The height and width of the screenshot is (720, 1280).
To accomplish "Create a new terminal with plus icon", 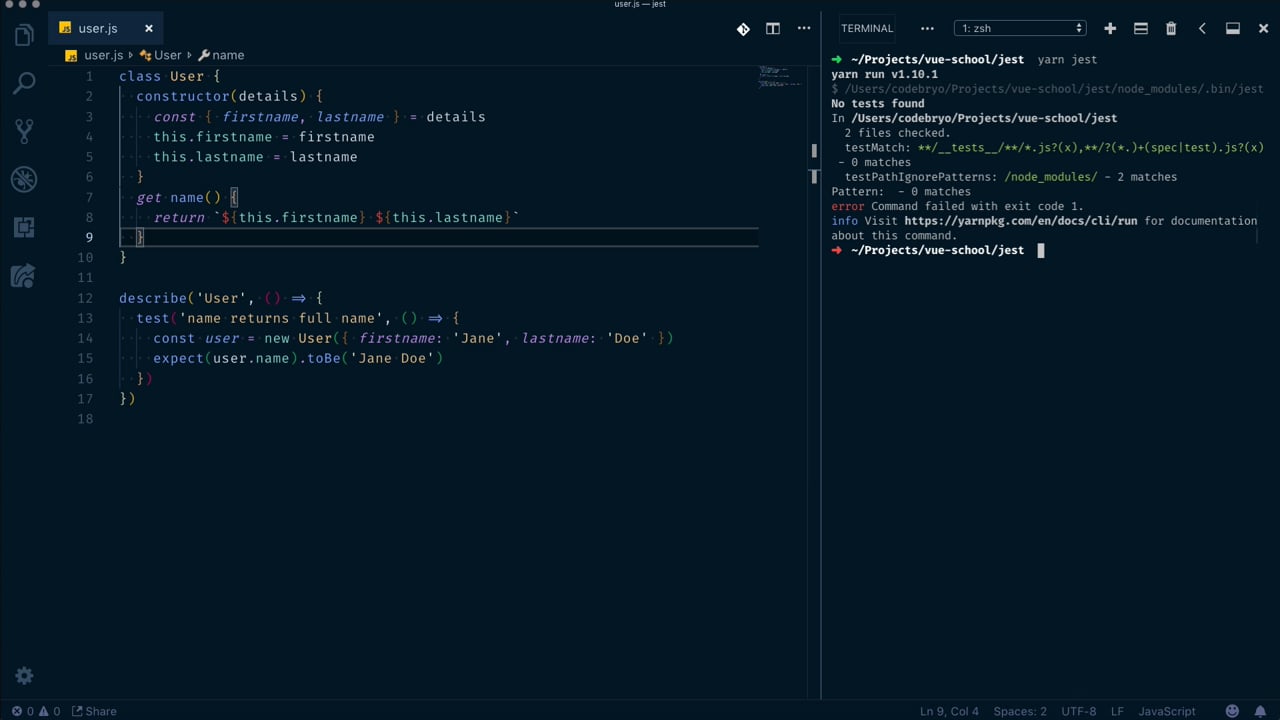I will (x=1110, y=29).
